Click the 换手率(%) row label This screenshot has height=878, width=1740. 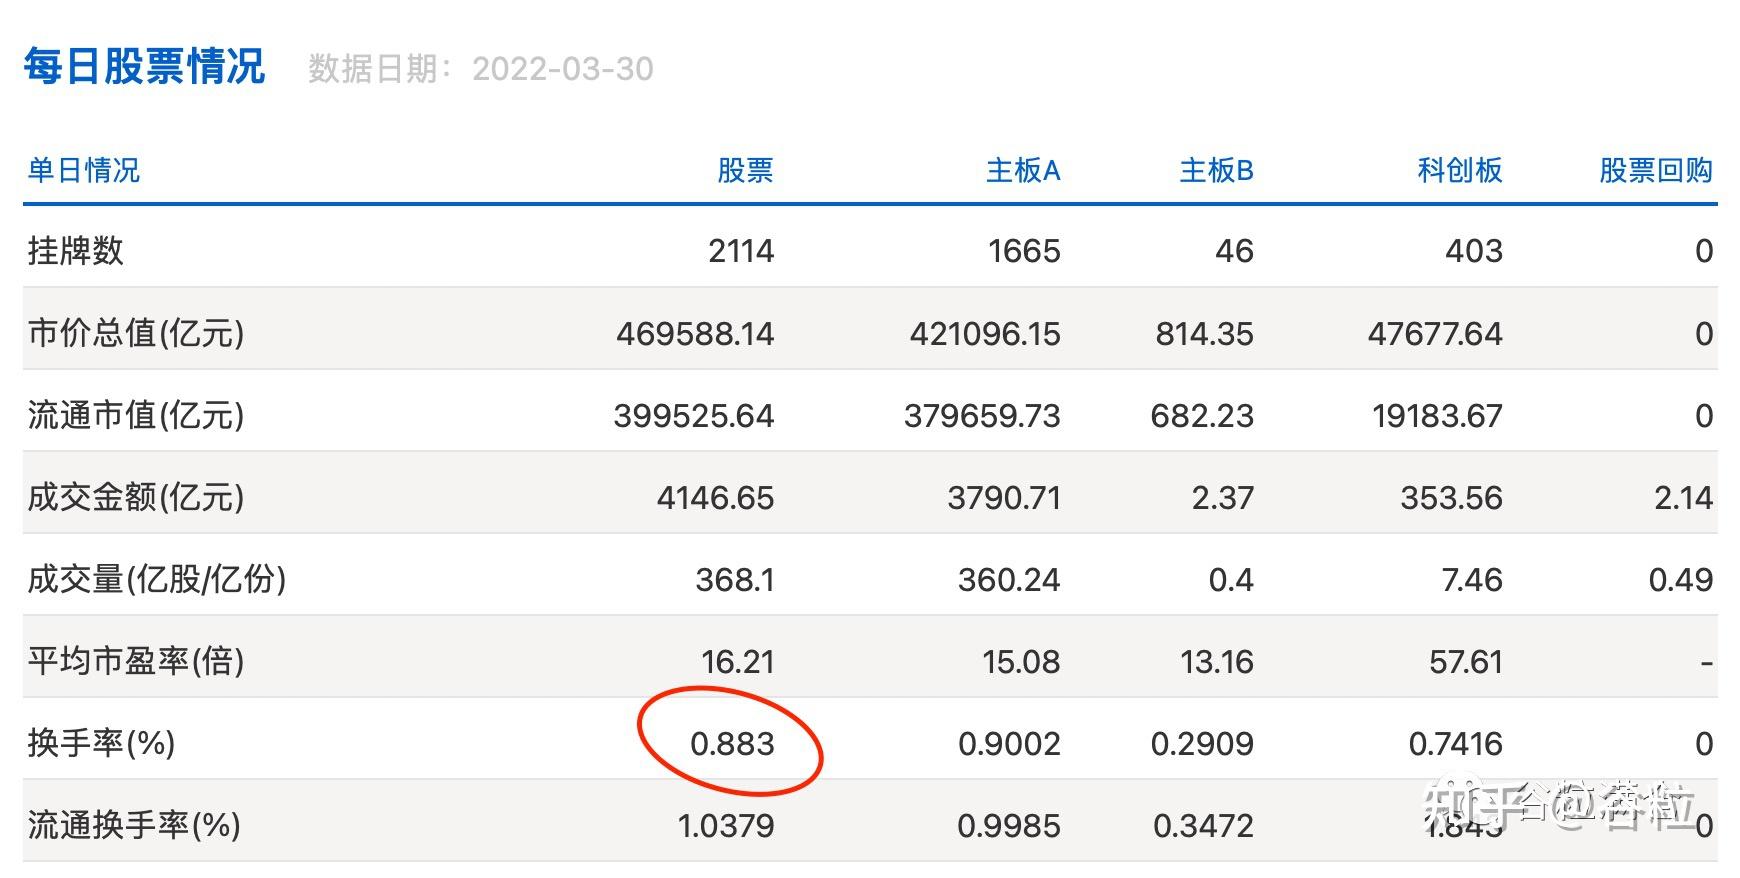[101, 743]
